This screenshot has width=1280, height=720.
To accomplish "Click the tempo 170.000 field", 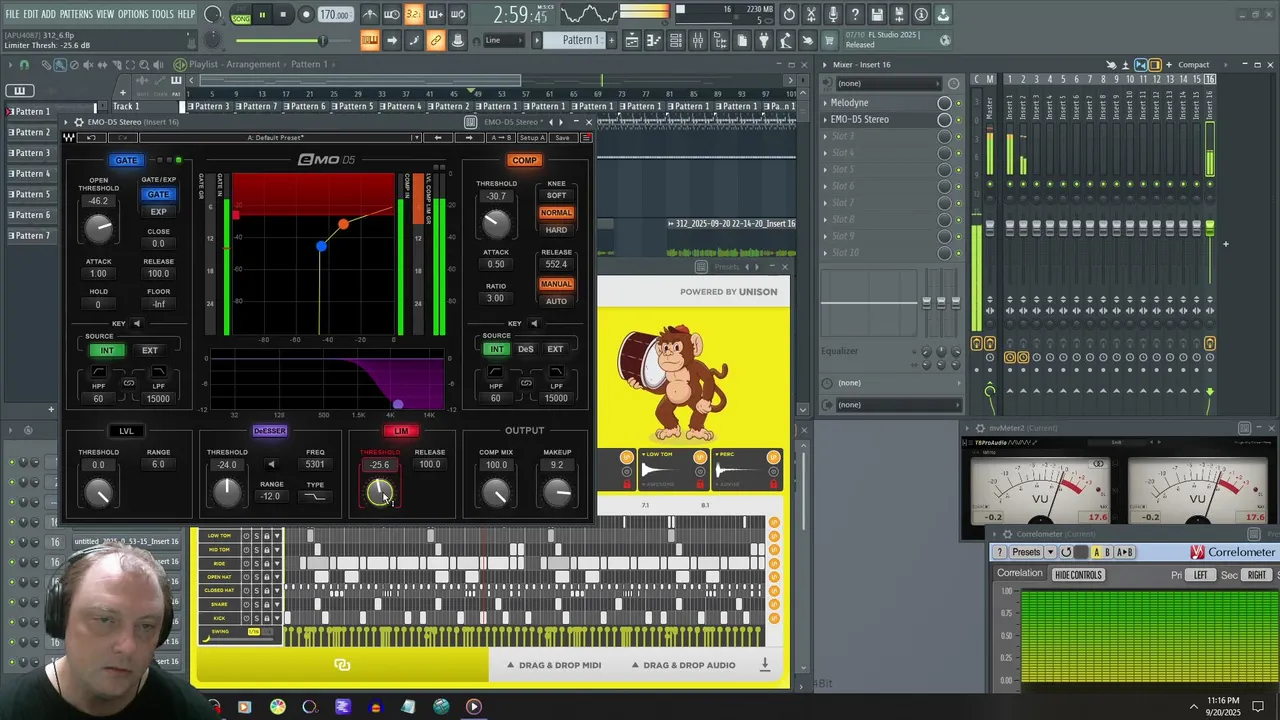I will click(334, 15).
